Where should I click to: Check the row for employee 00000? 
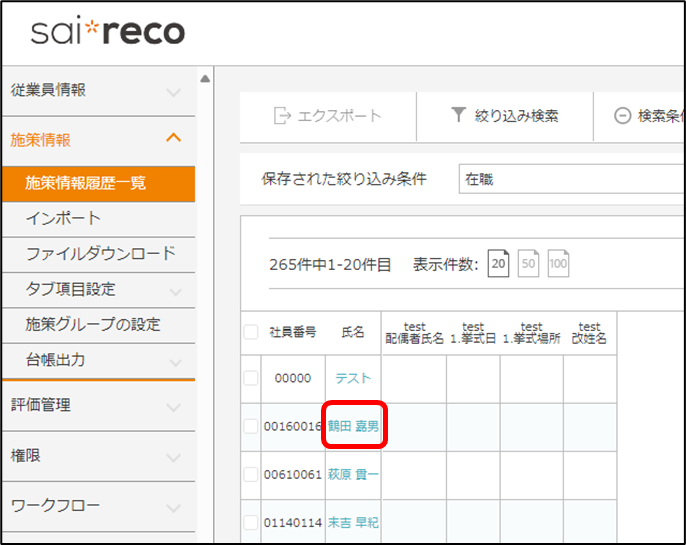tap(251, 378)
